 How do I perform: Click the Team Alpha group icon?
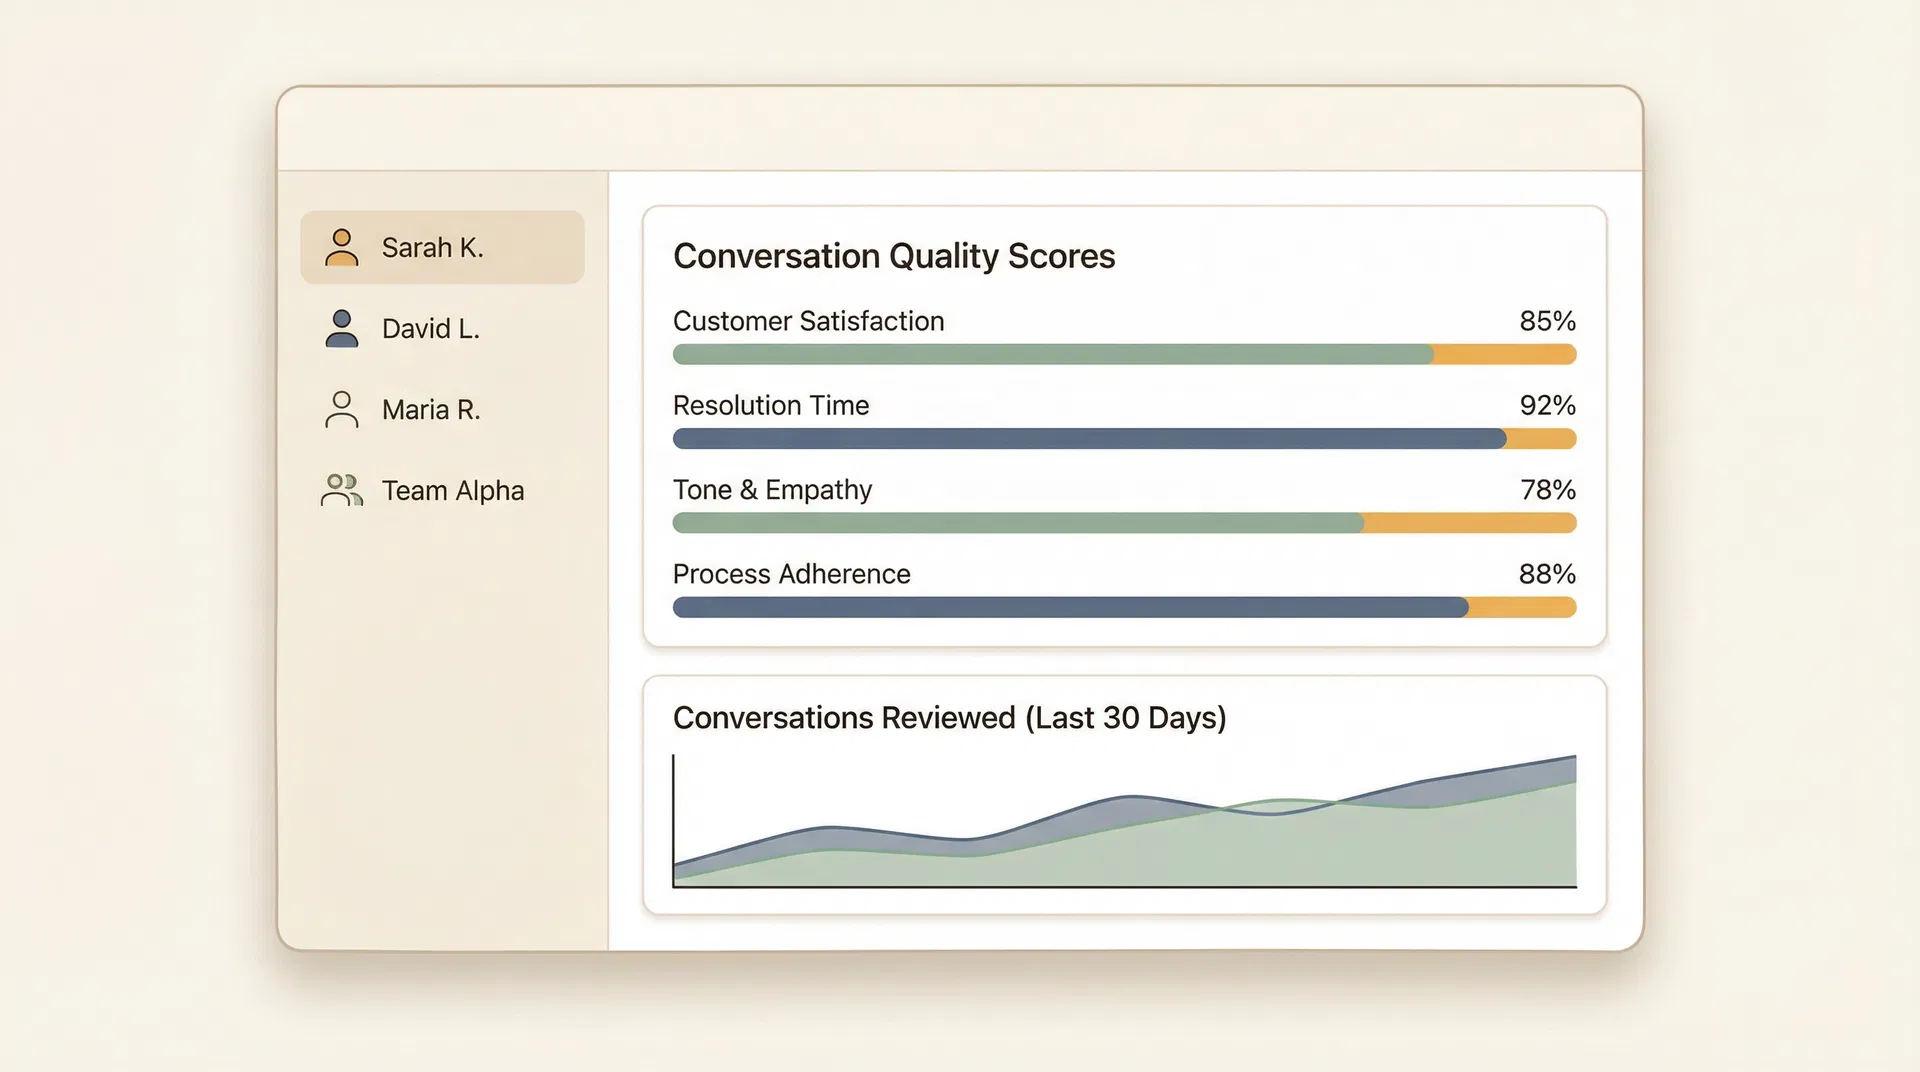click(341, 490)
